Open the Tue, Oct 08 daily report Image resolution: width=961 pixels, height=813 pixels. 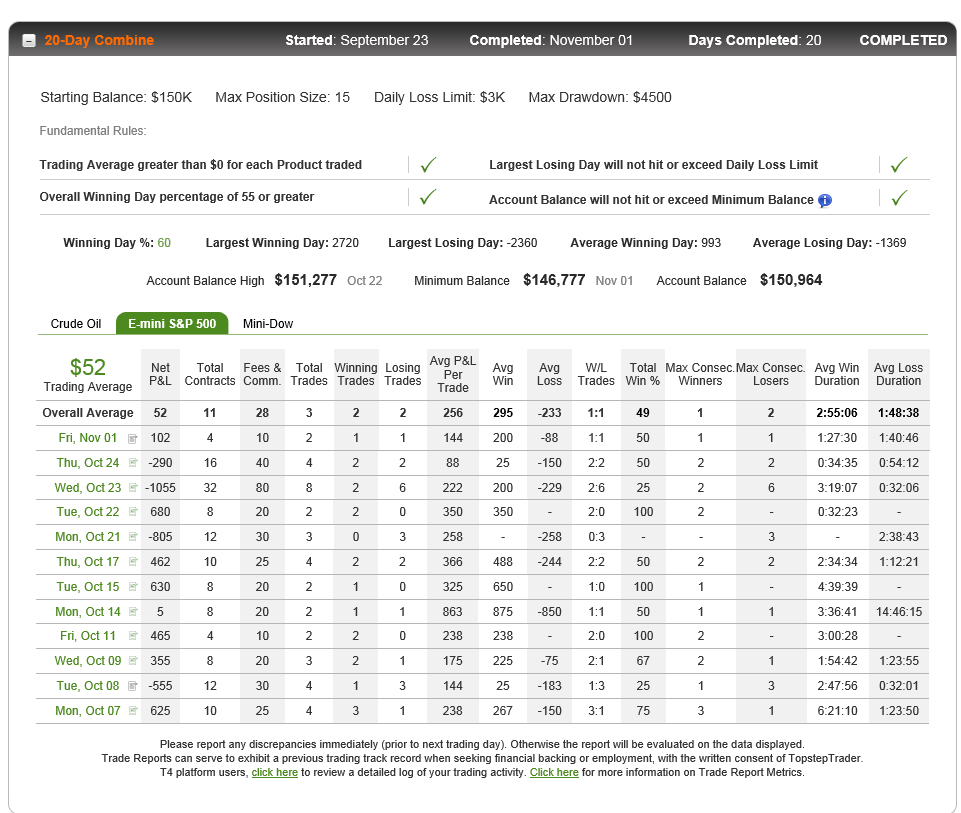(x=88, y=686)
